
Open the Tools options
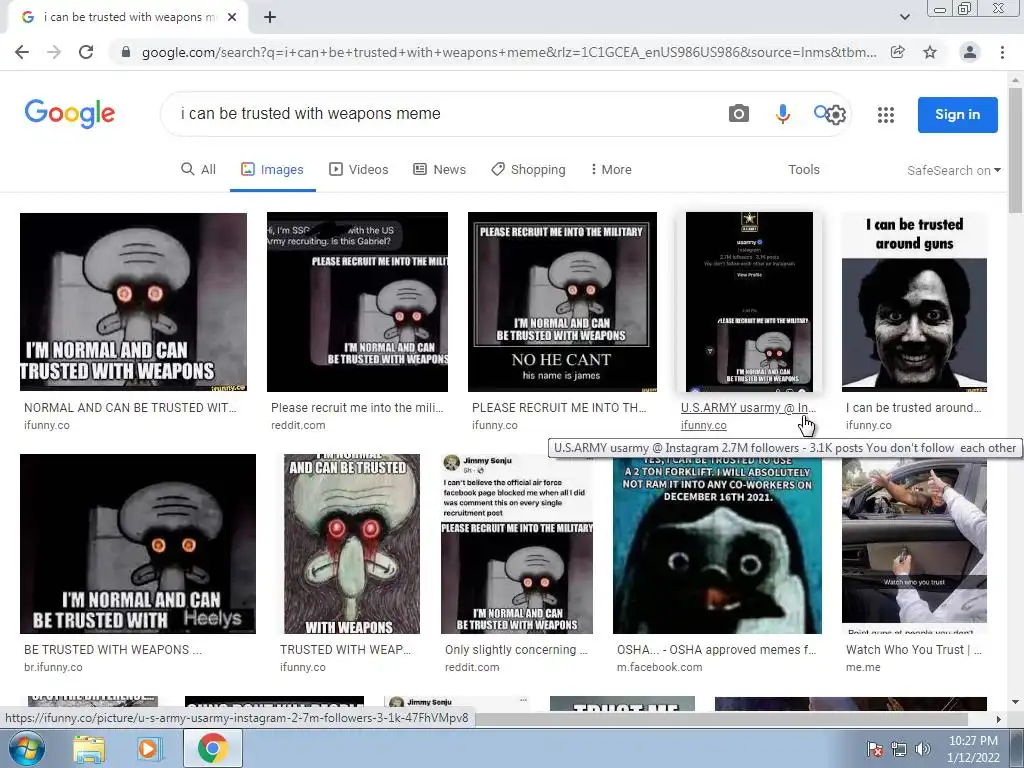coord(803,170)
